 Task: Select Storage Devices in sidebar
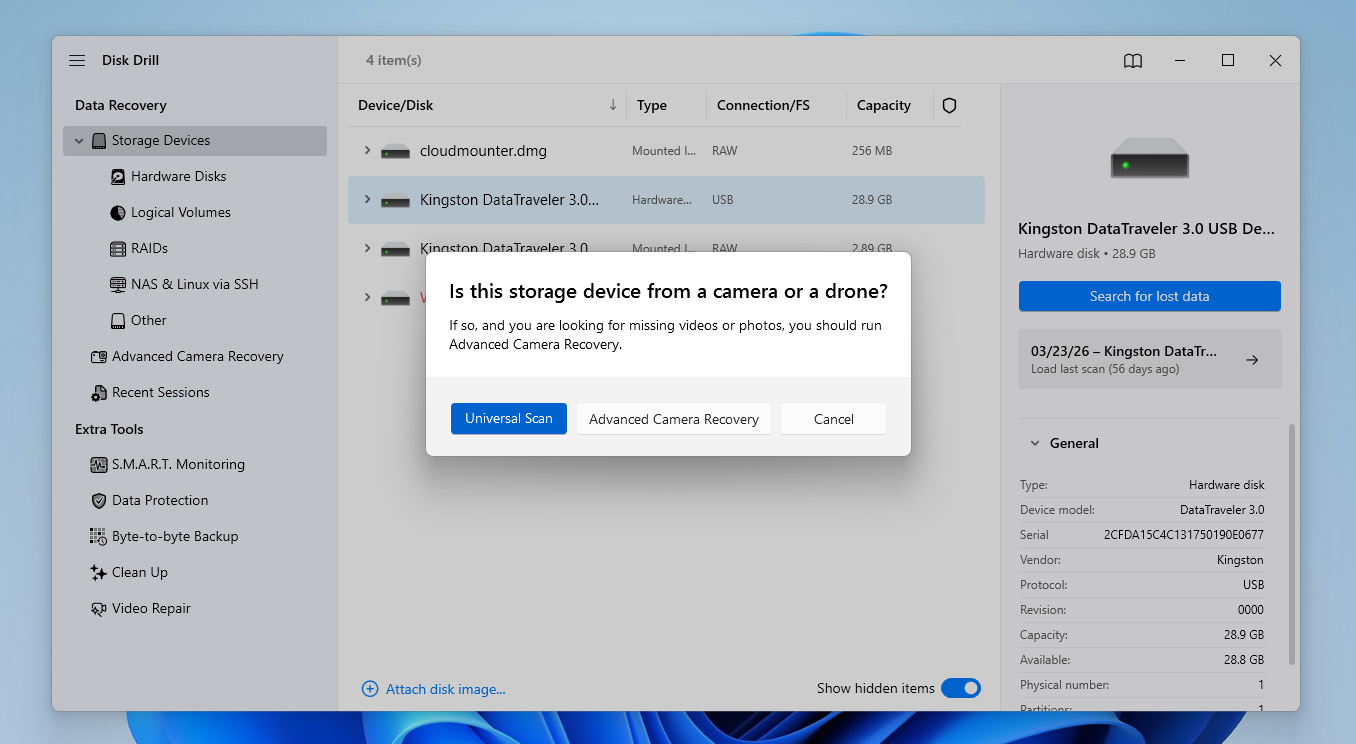(195, 141)
